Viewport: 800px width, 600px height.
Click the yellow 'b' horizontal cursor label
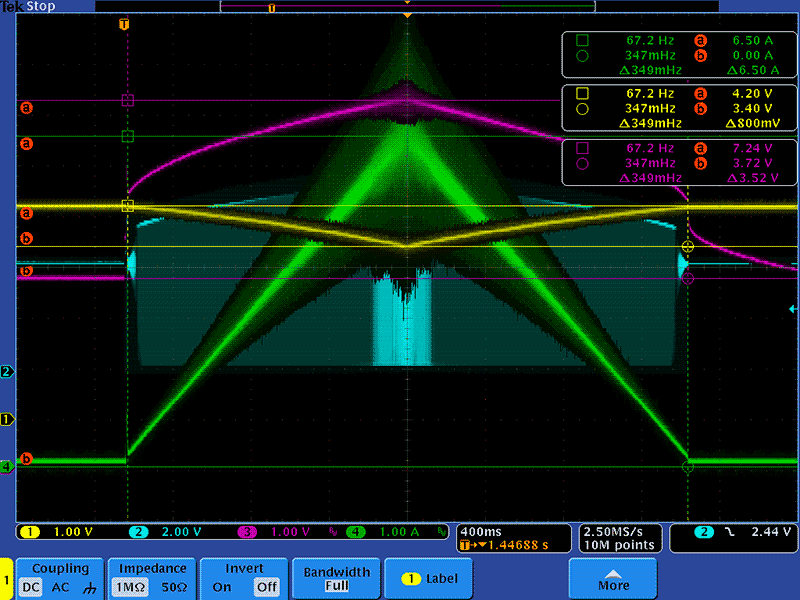coord(26,238)
